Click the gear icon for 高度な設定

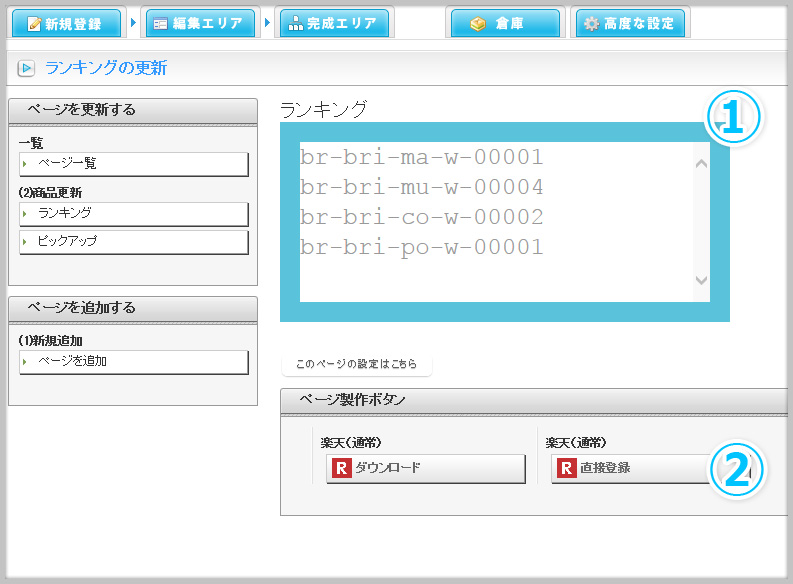[x=591, y=23]
